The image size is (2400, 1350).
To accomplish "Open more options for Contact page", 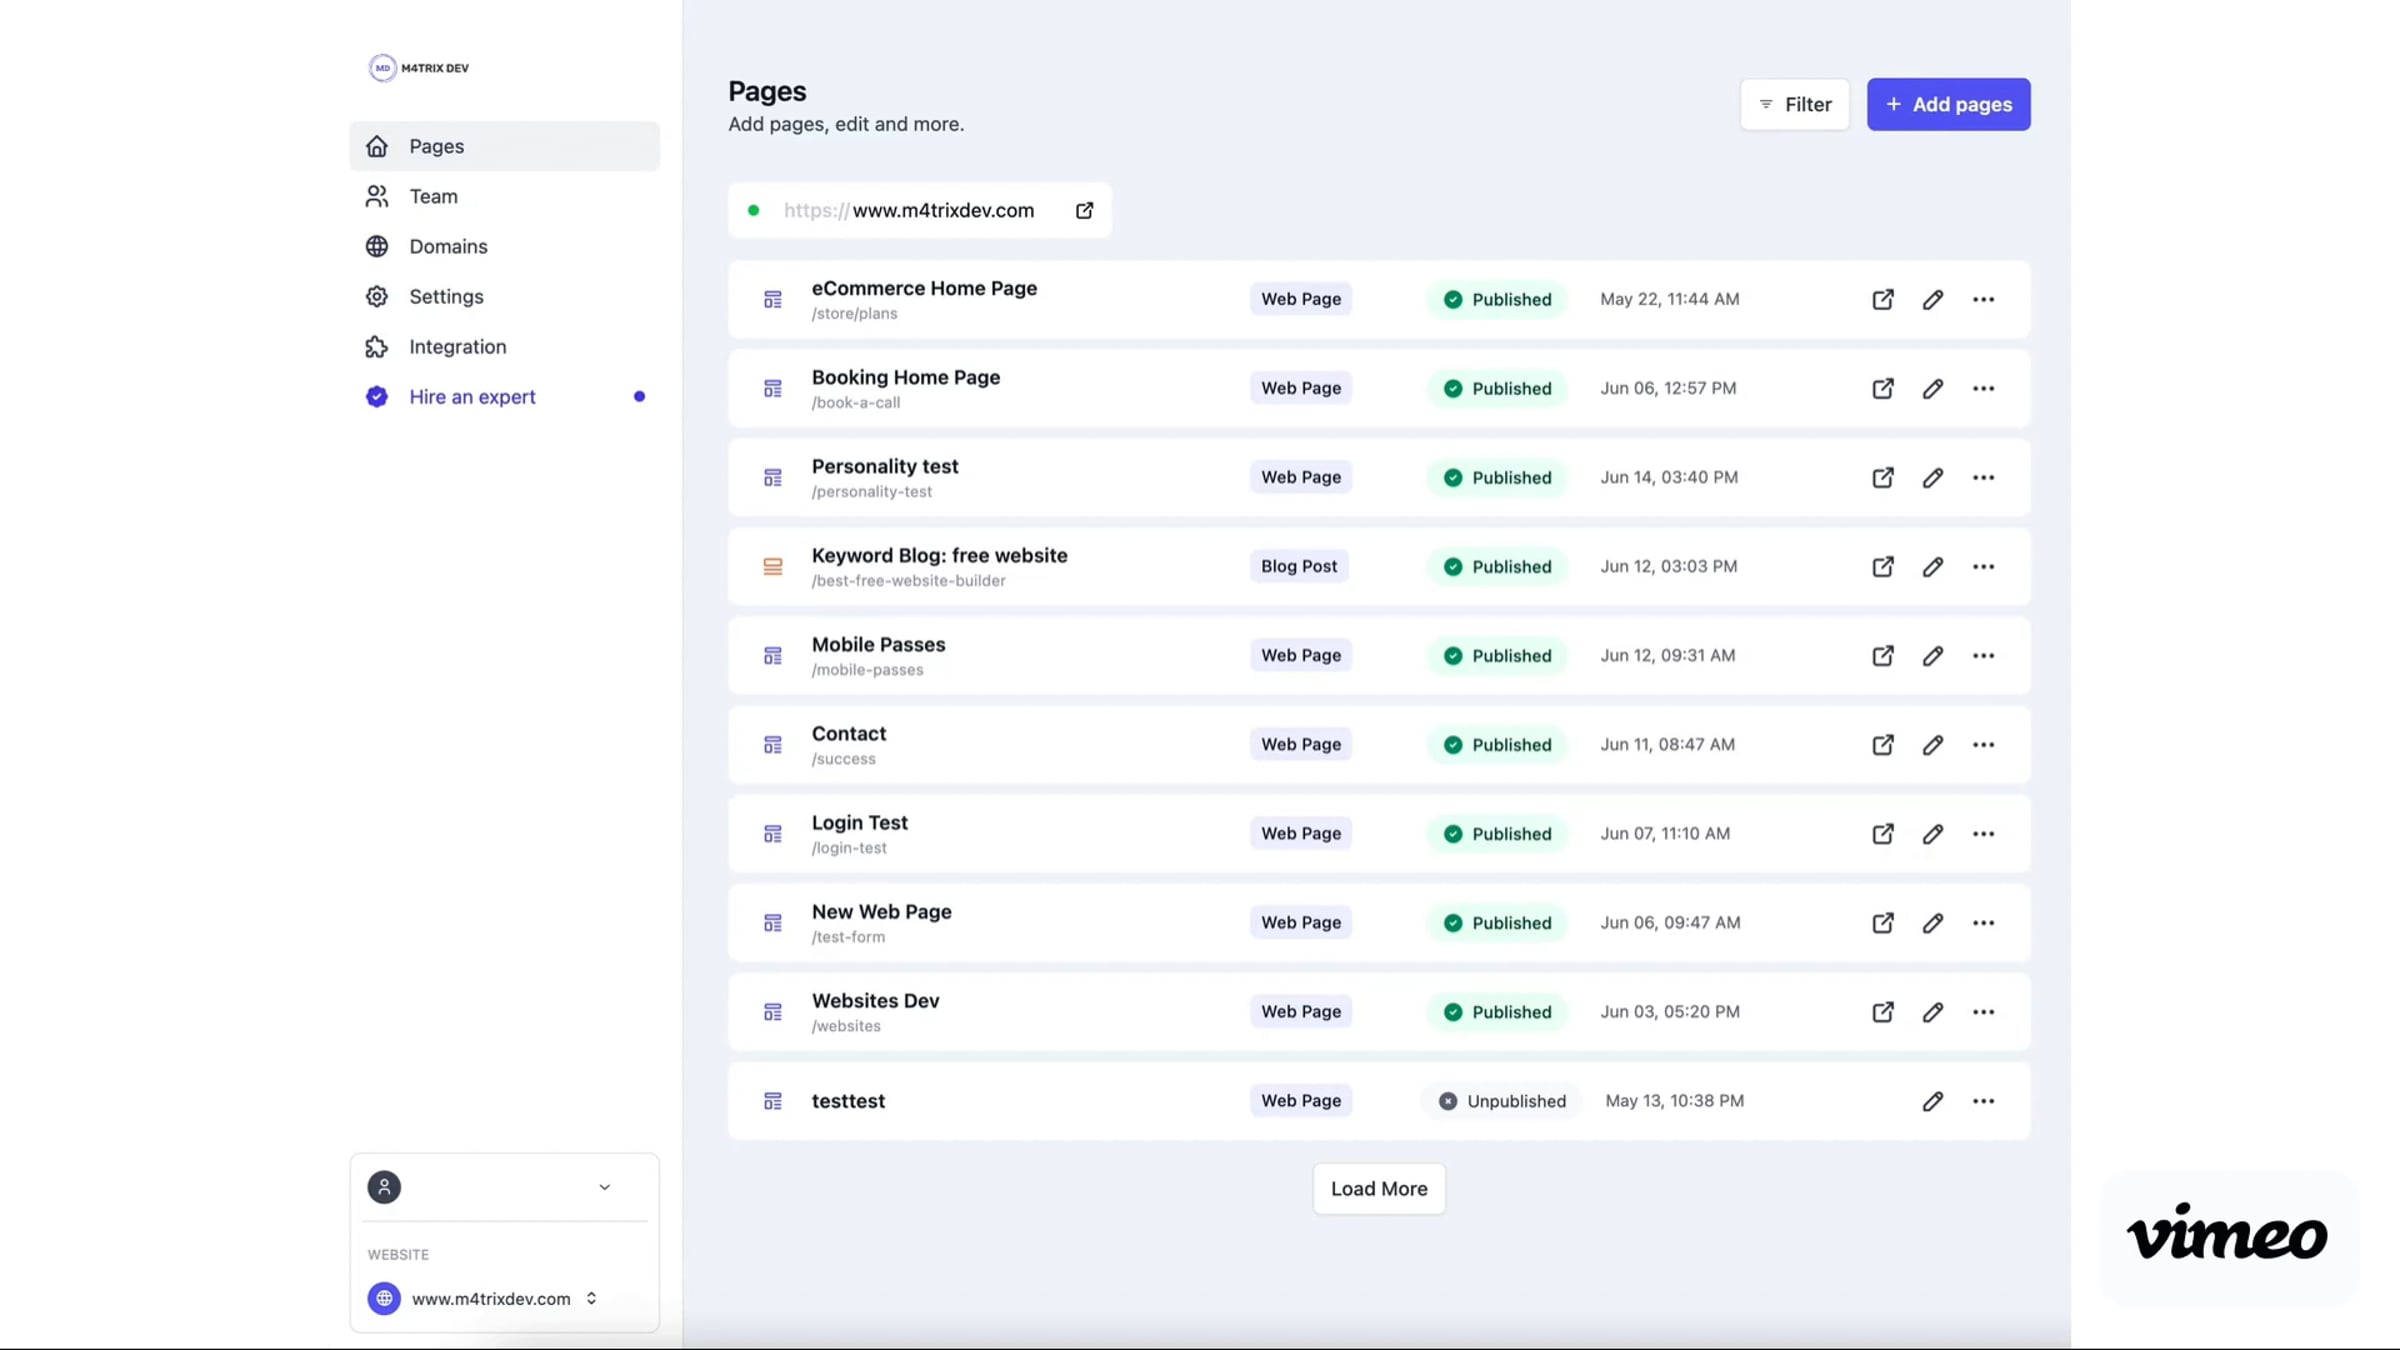I will click(x=1983, y=745).
